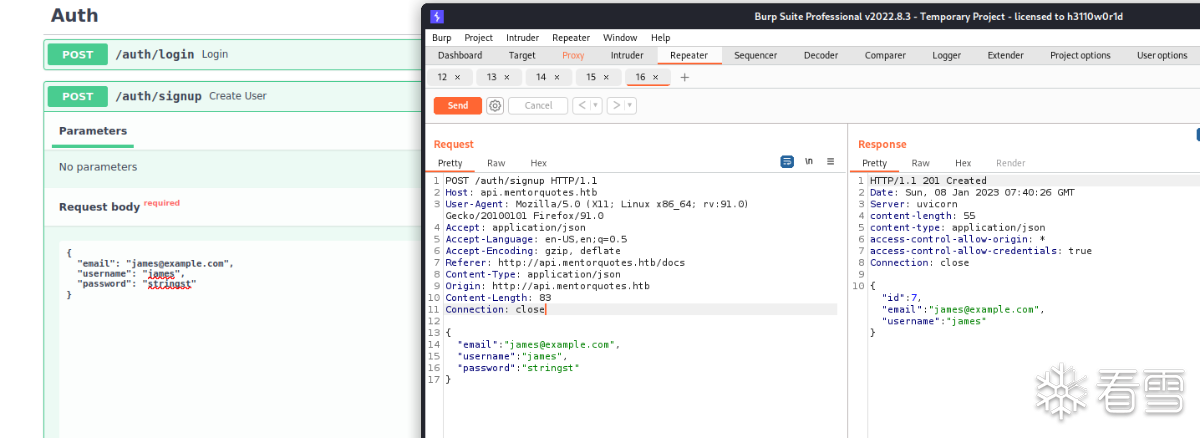
Task: Switch to the Sequencer tab
Action: (x=756, y=55)
